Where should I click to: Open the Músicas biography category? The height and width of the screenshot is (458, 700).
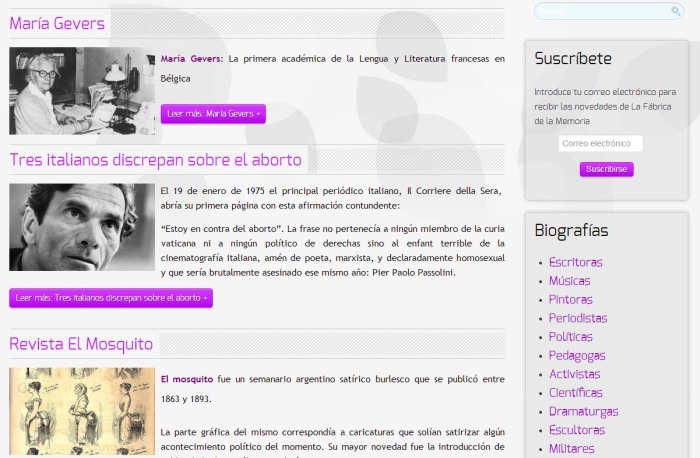570,281
